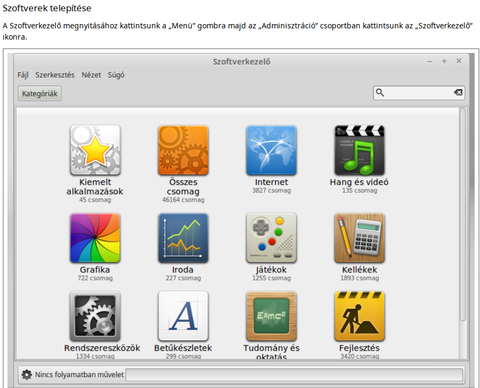Click the 'Nincs folyamatban művelet' status text
480x388 pixels.
[79, 375]
